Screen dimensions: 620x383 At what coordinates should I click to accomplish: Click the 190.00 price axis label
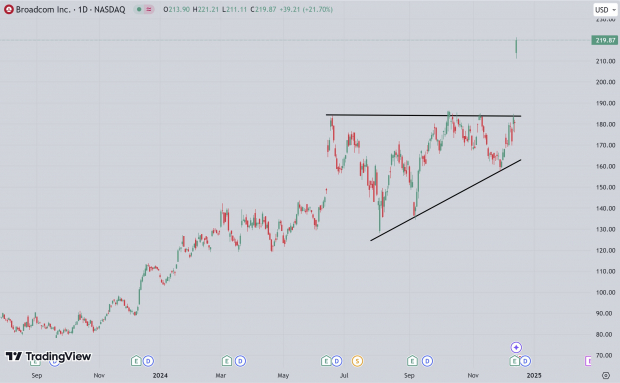(x=605, y=103)
